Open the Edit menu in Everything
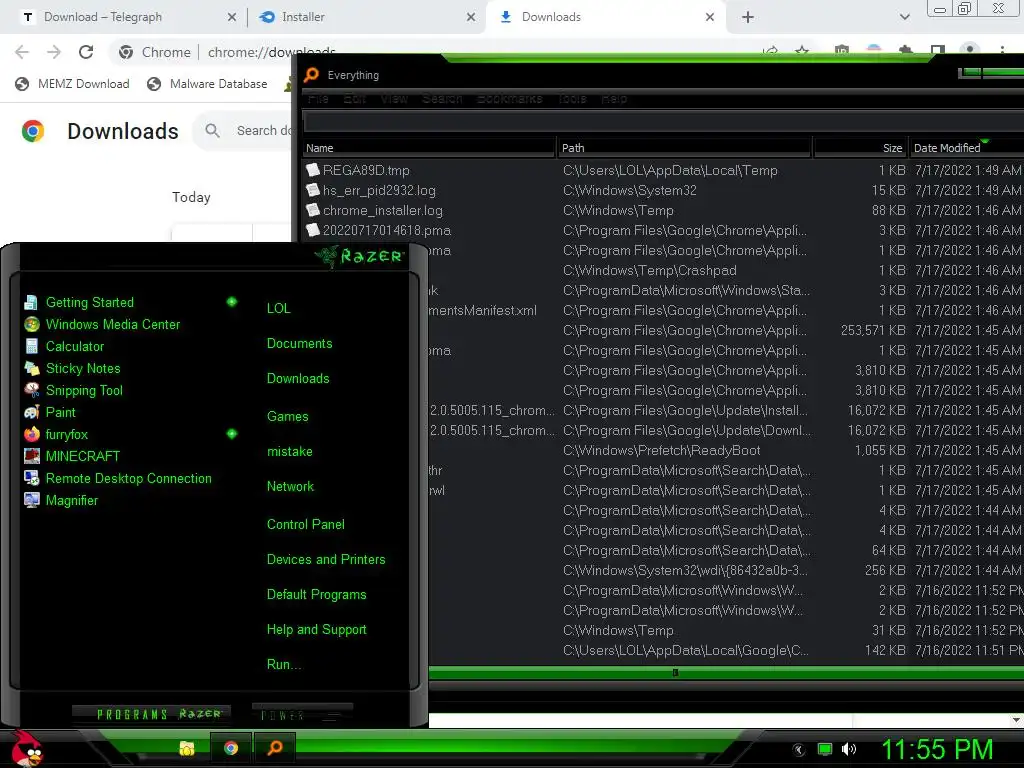This screenshot has width=1024, height=768. click(355, 99)
